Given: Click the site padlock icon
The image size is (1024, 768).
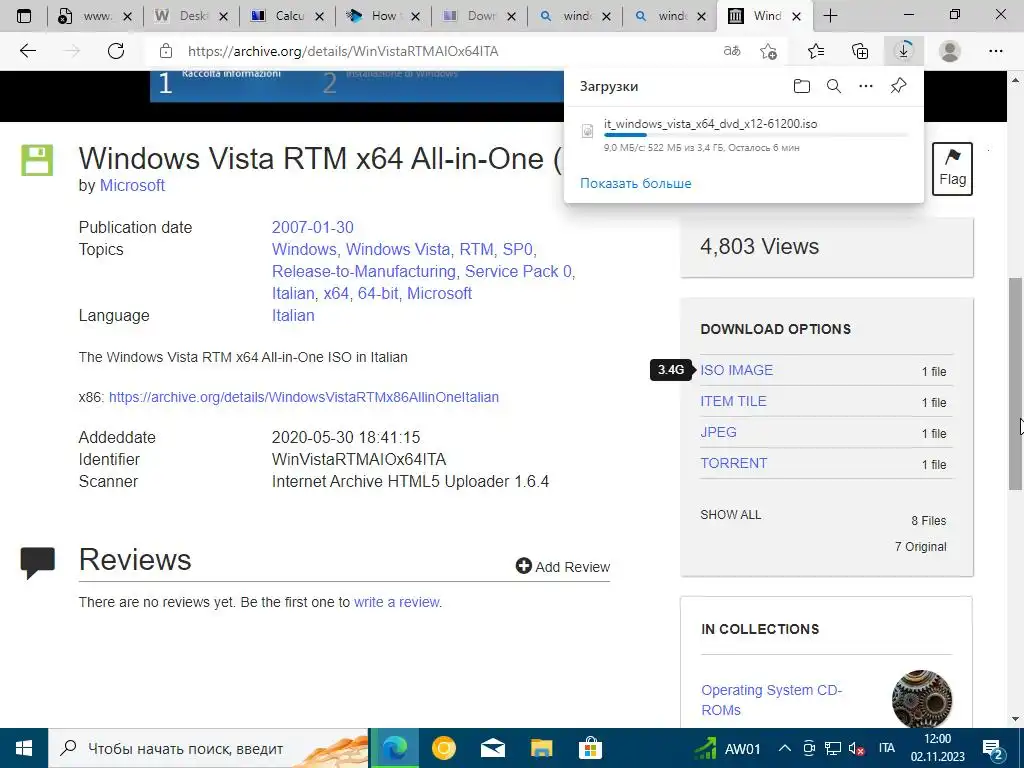Looking at the screenshot, I should (x=166, y=51).
